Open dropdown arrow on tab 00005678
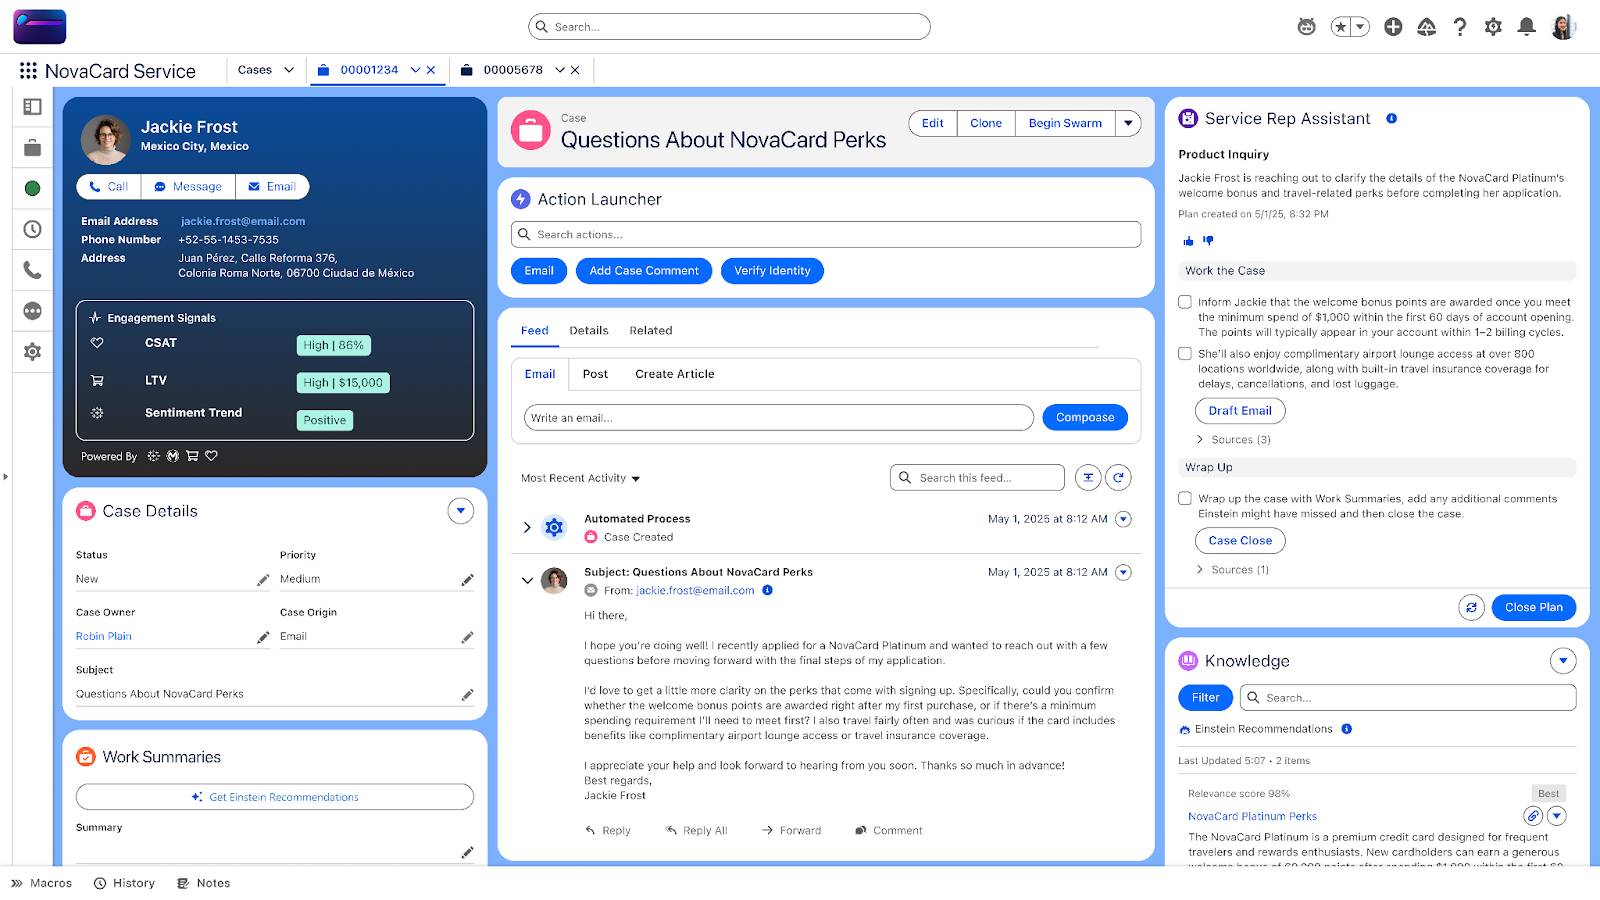This screenshot has height=900, width=1600. (x=560, y=70)
